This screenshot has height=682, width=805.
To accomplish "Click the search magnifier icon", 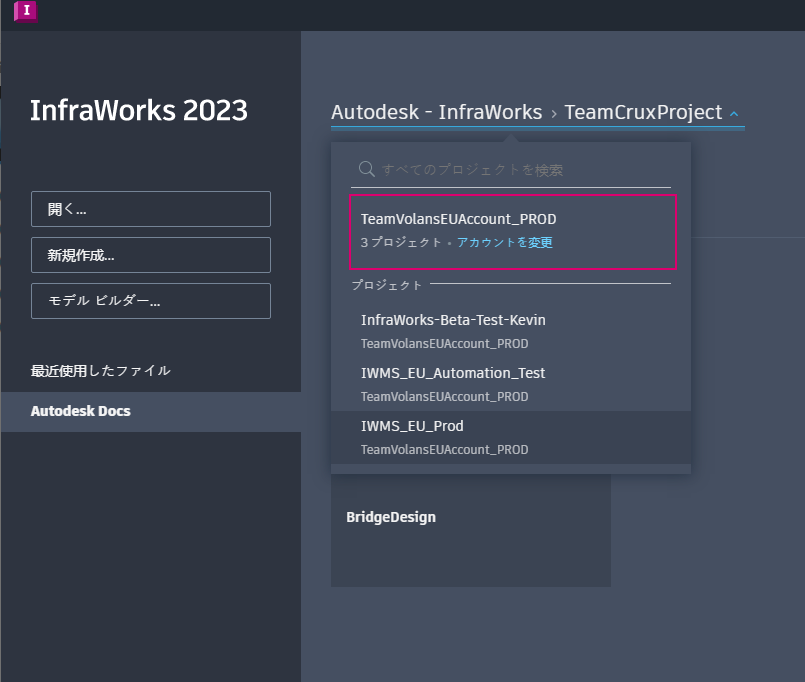I will (x=367, y=169).
